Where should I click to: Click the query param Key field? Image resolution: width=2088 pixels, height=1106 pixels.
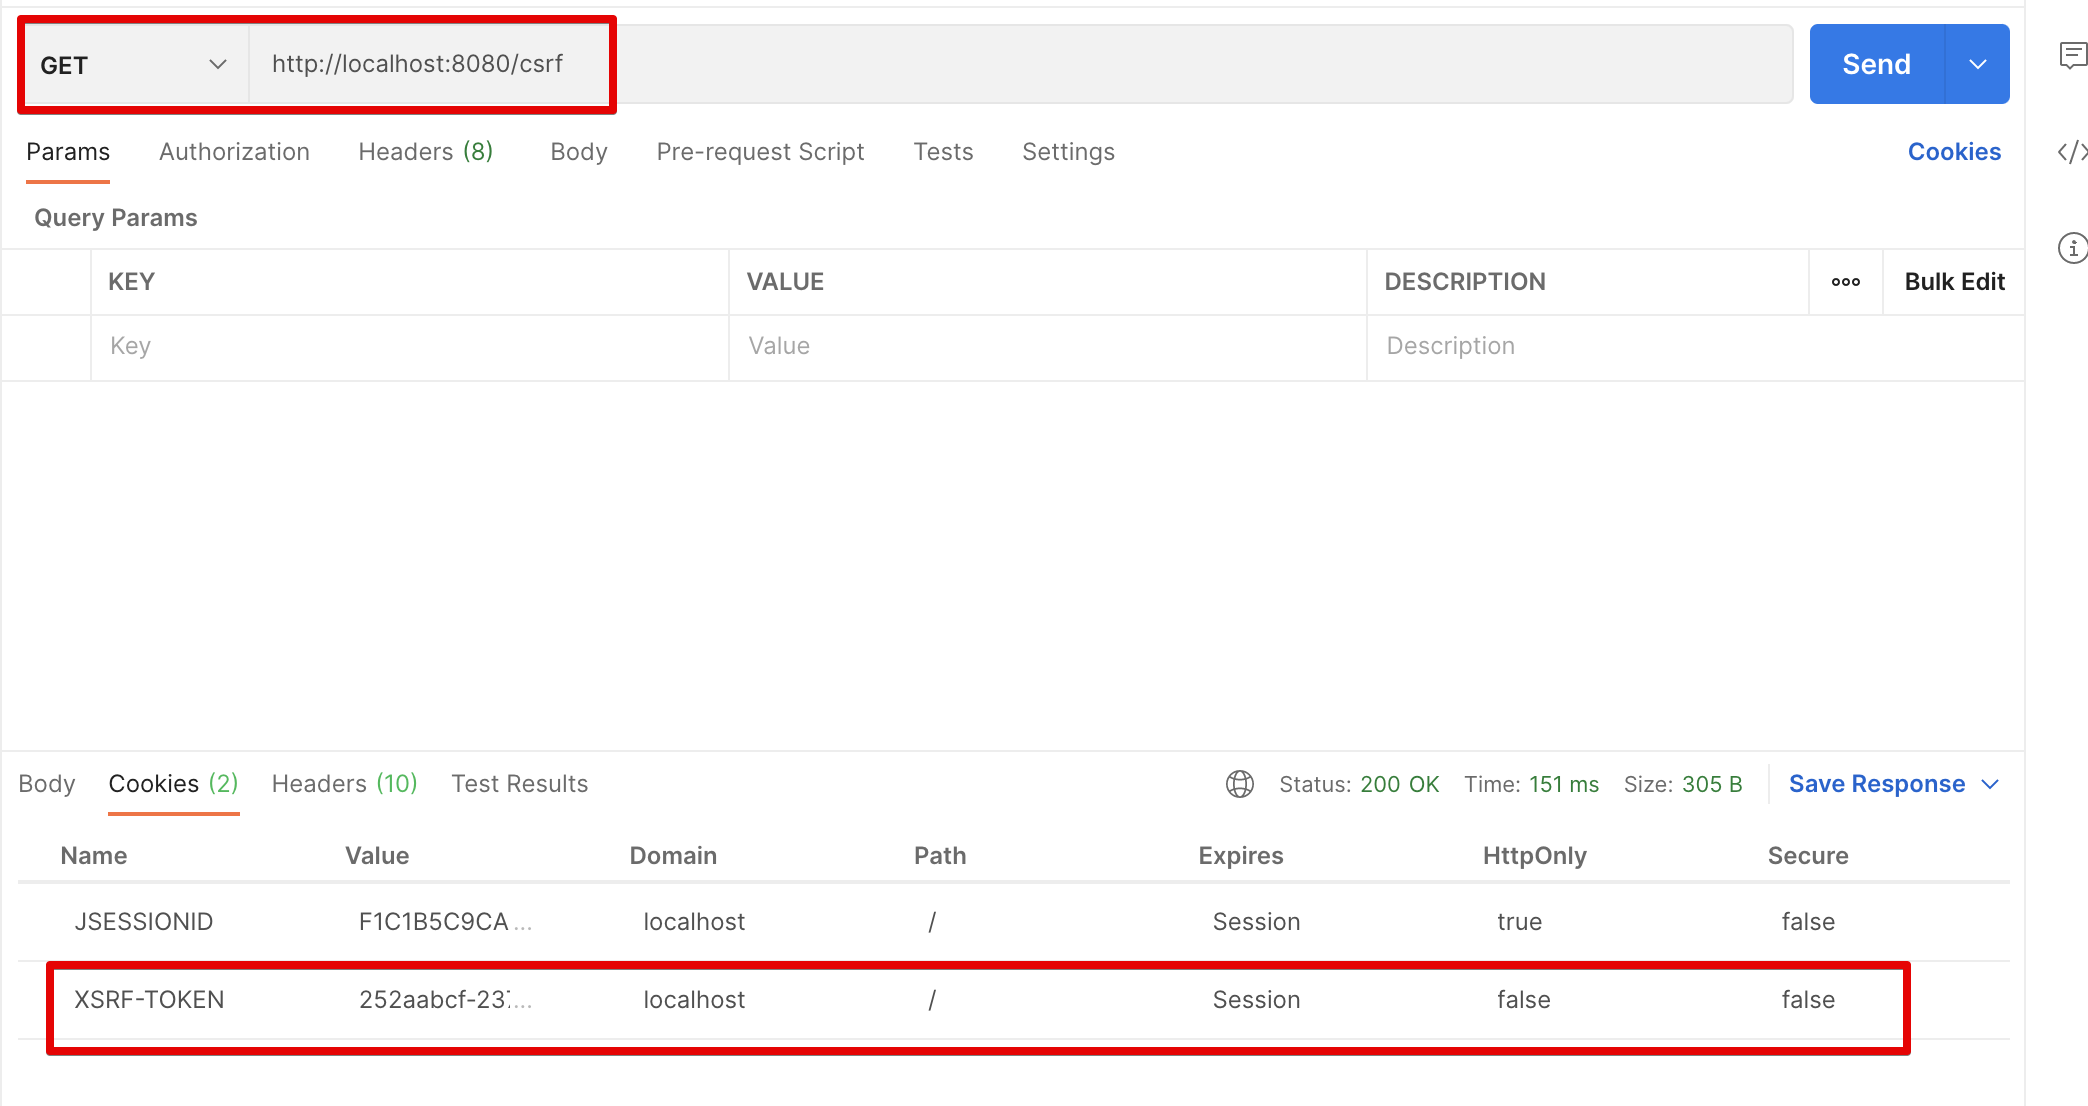[408, 346]
